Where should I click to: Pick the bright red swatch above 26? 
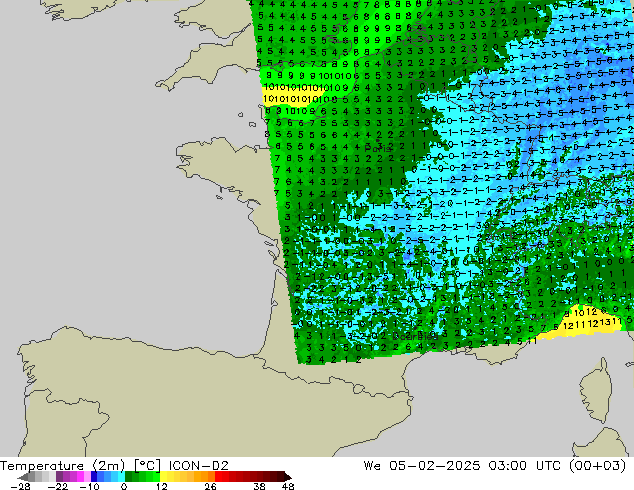click(218, 477)
